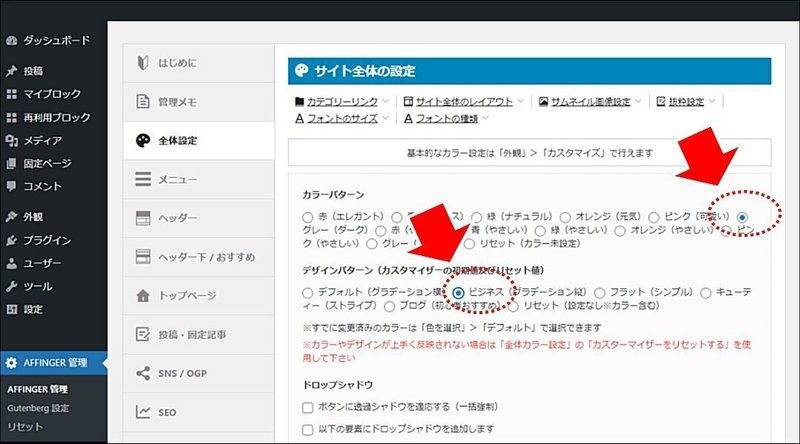The image size is (800, 444).
Task: Click the paintbrush icon beside 外観
Action: 11,217
